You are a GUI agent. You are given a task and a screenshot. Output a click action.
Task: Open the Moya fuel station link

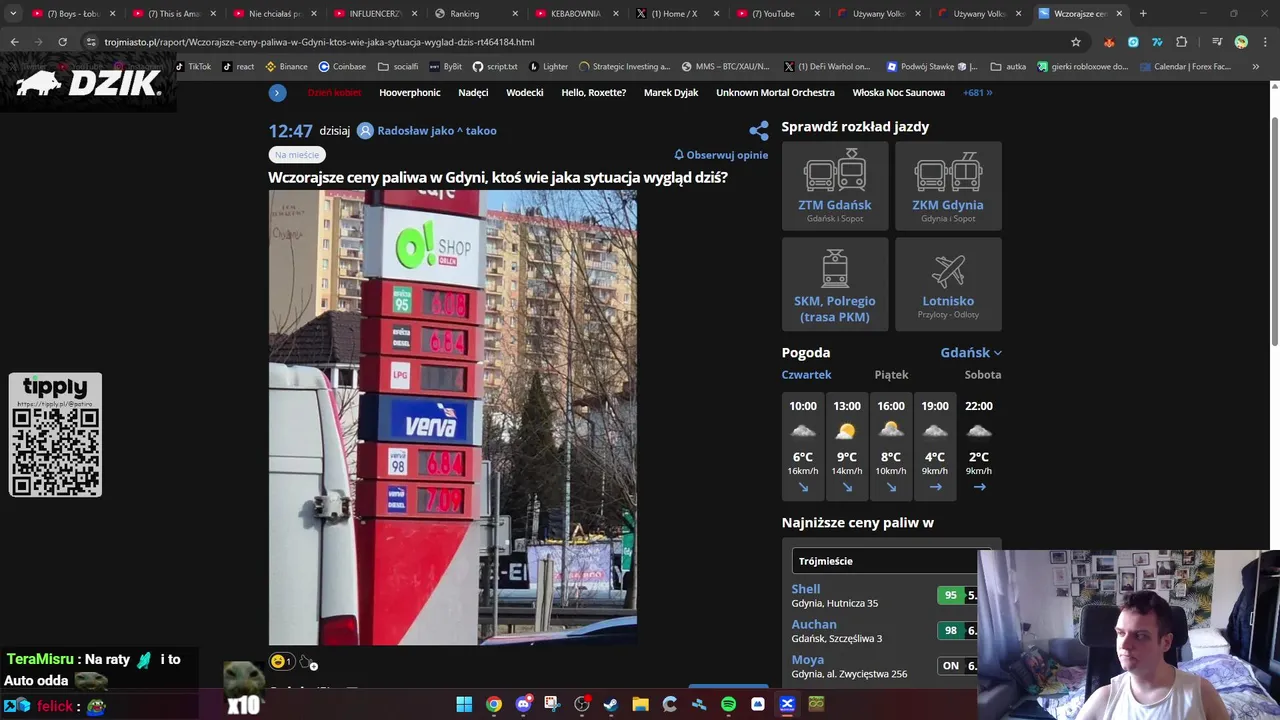pyautogui.click(x=808, y=660)
